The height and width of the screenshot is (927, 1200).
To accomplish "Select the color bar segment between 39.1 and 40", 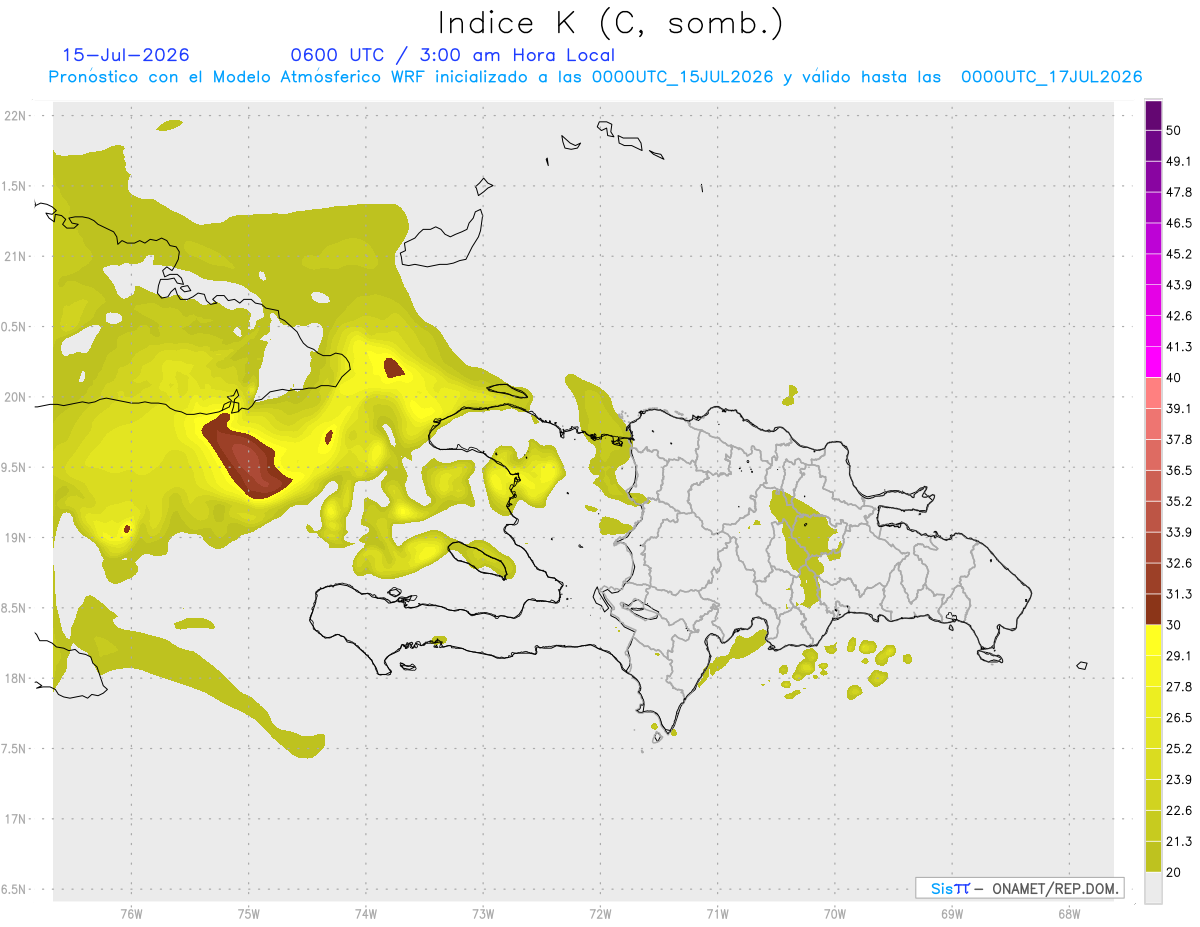I will pyautogui.click(x=1153, y=393).
